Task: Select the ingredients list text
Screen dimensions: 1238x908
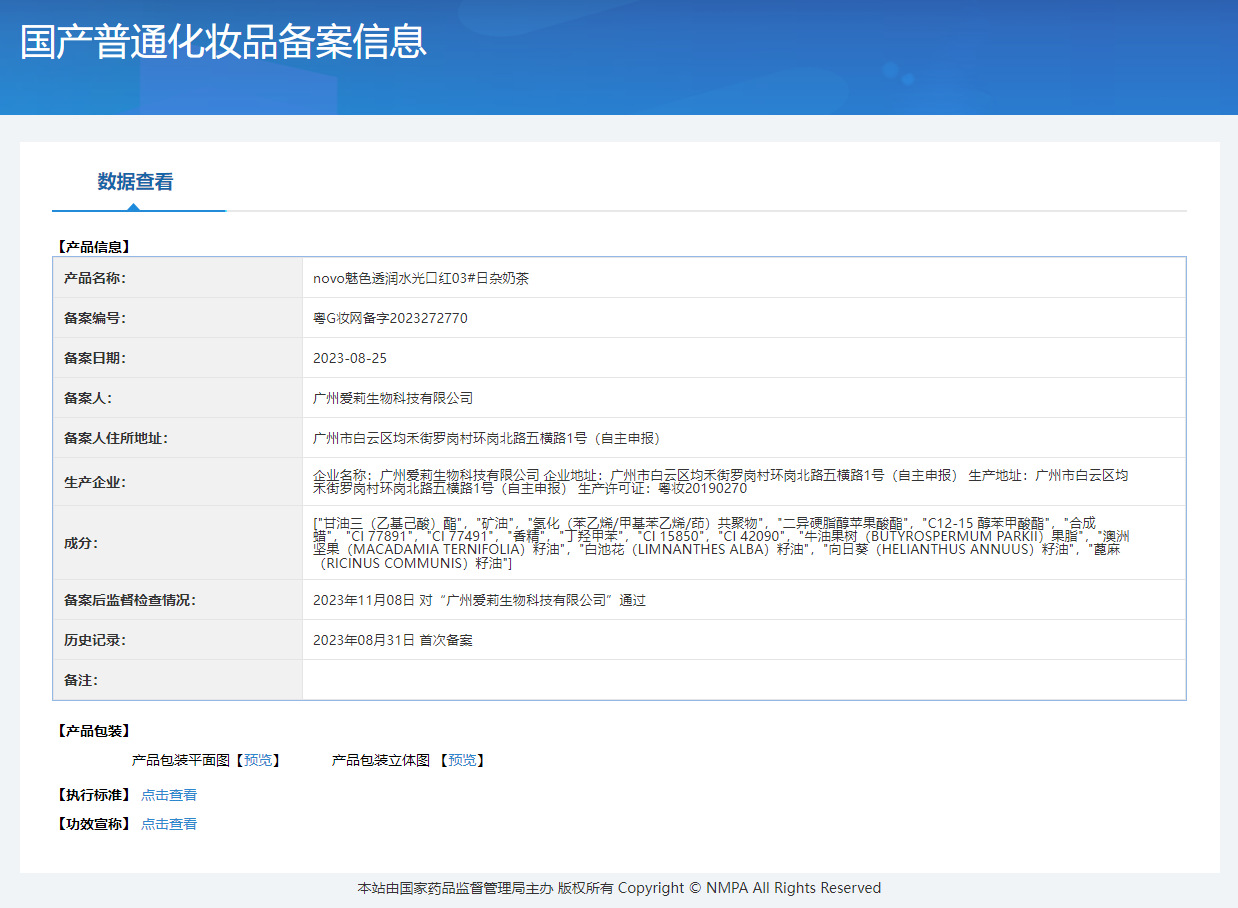Action: (721, 543)
